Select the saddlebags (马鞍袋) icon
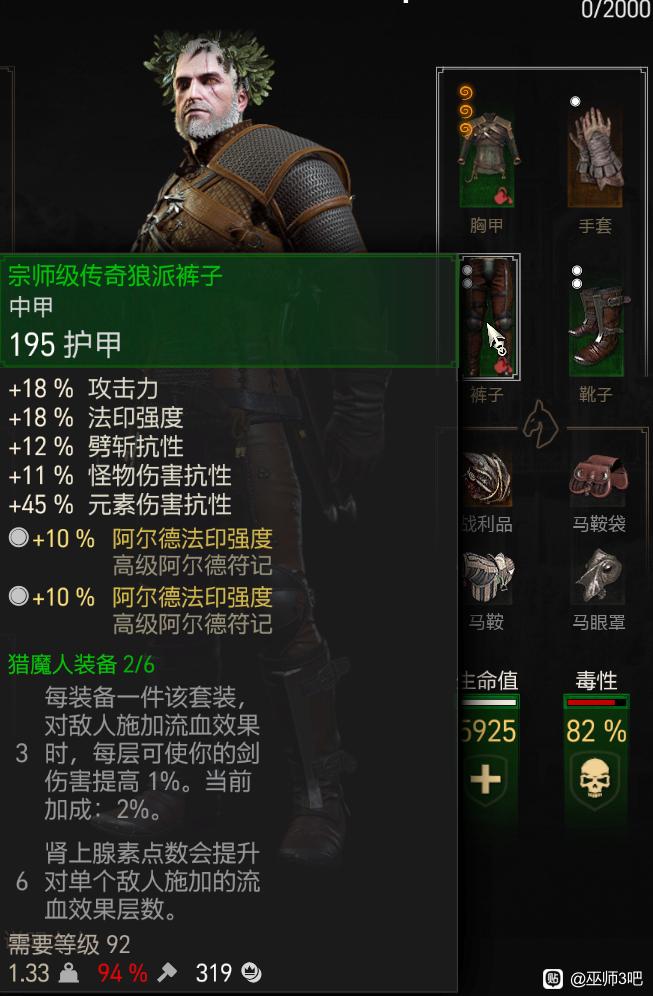The width and height of the screenshot is (653, 996). [599, 478]
